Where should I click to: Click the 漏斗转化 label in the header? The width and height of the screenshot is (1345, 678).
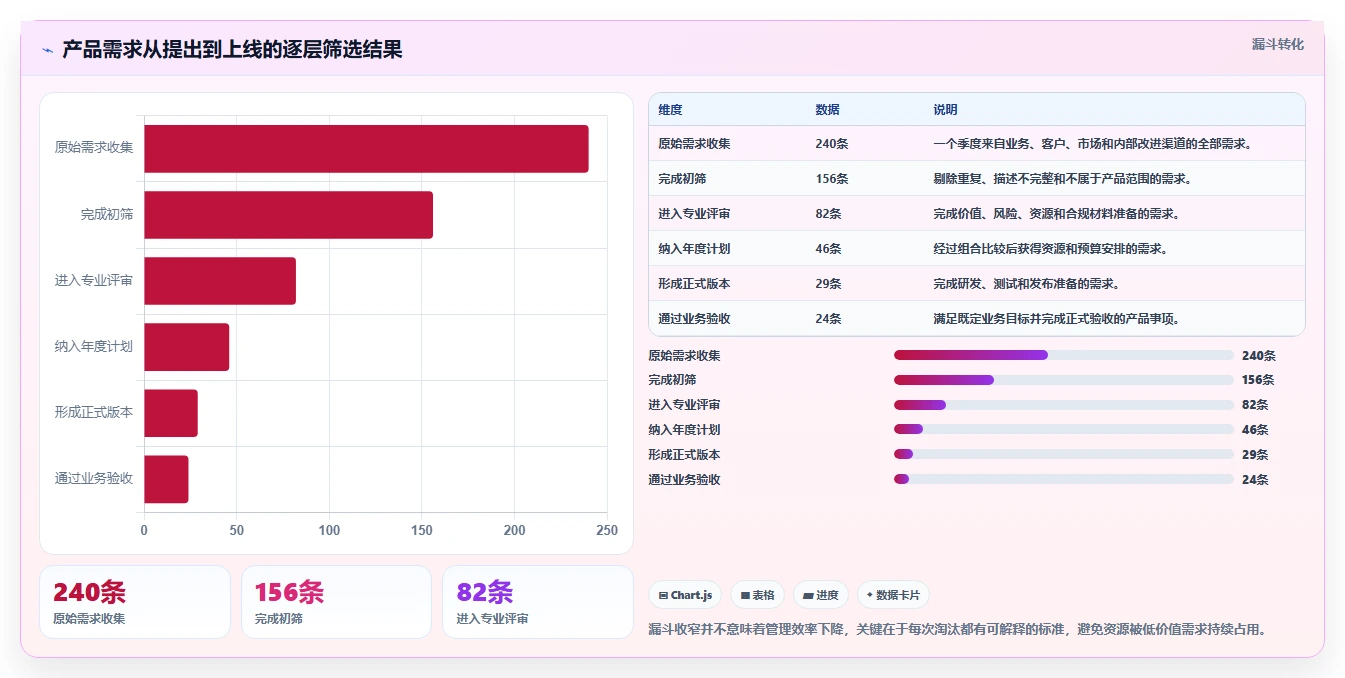[1278, 44]
